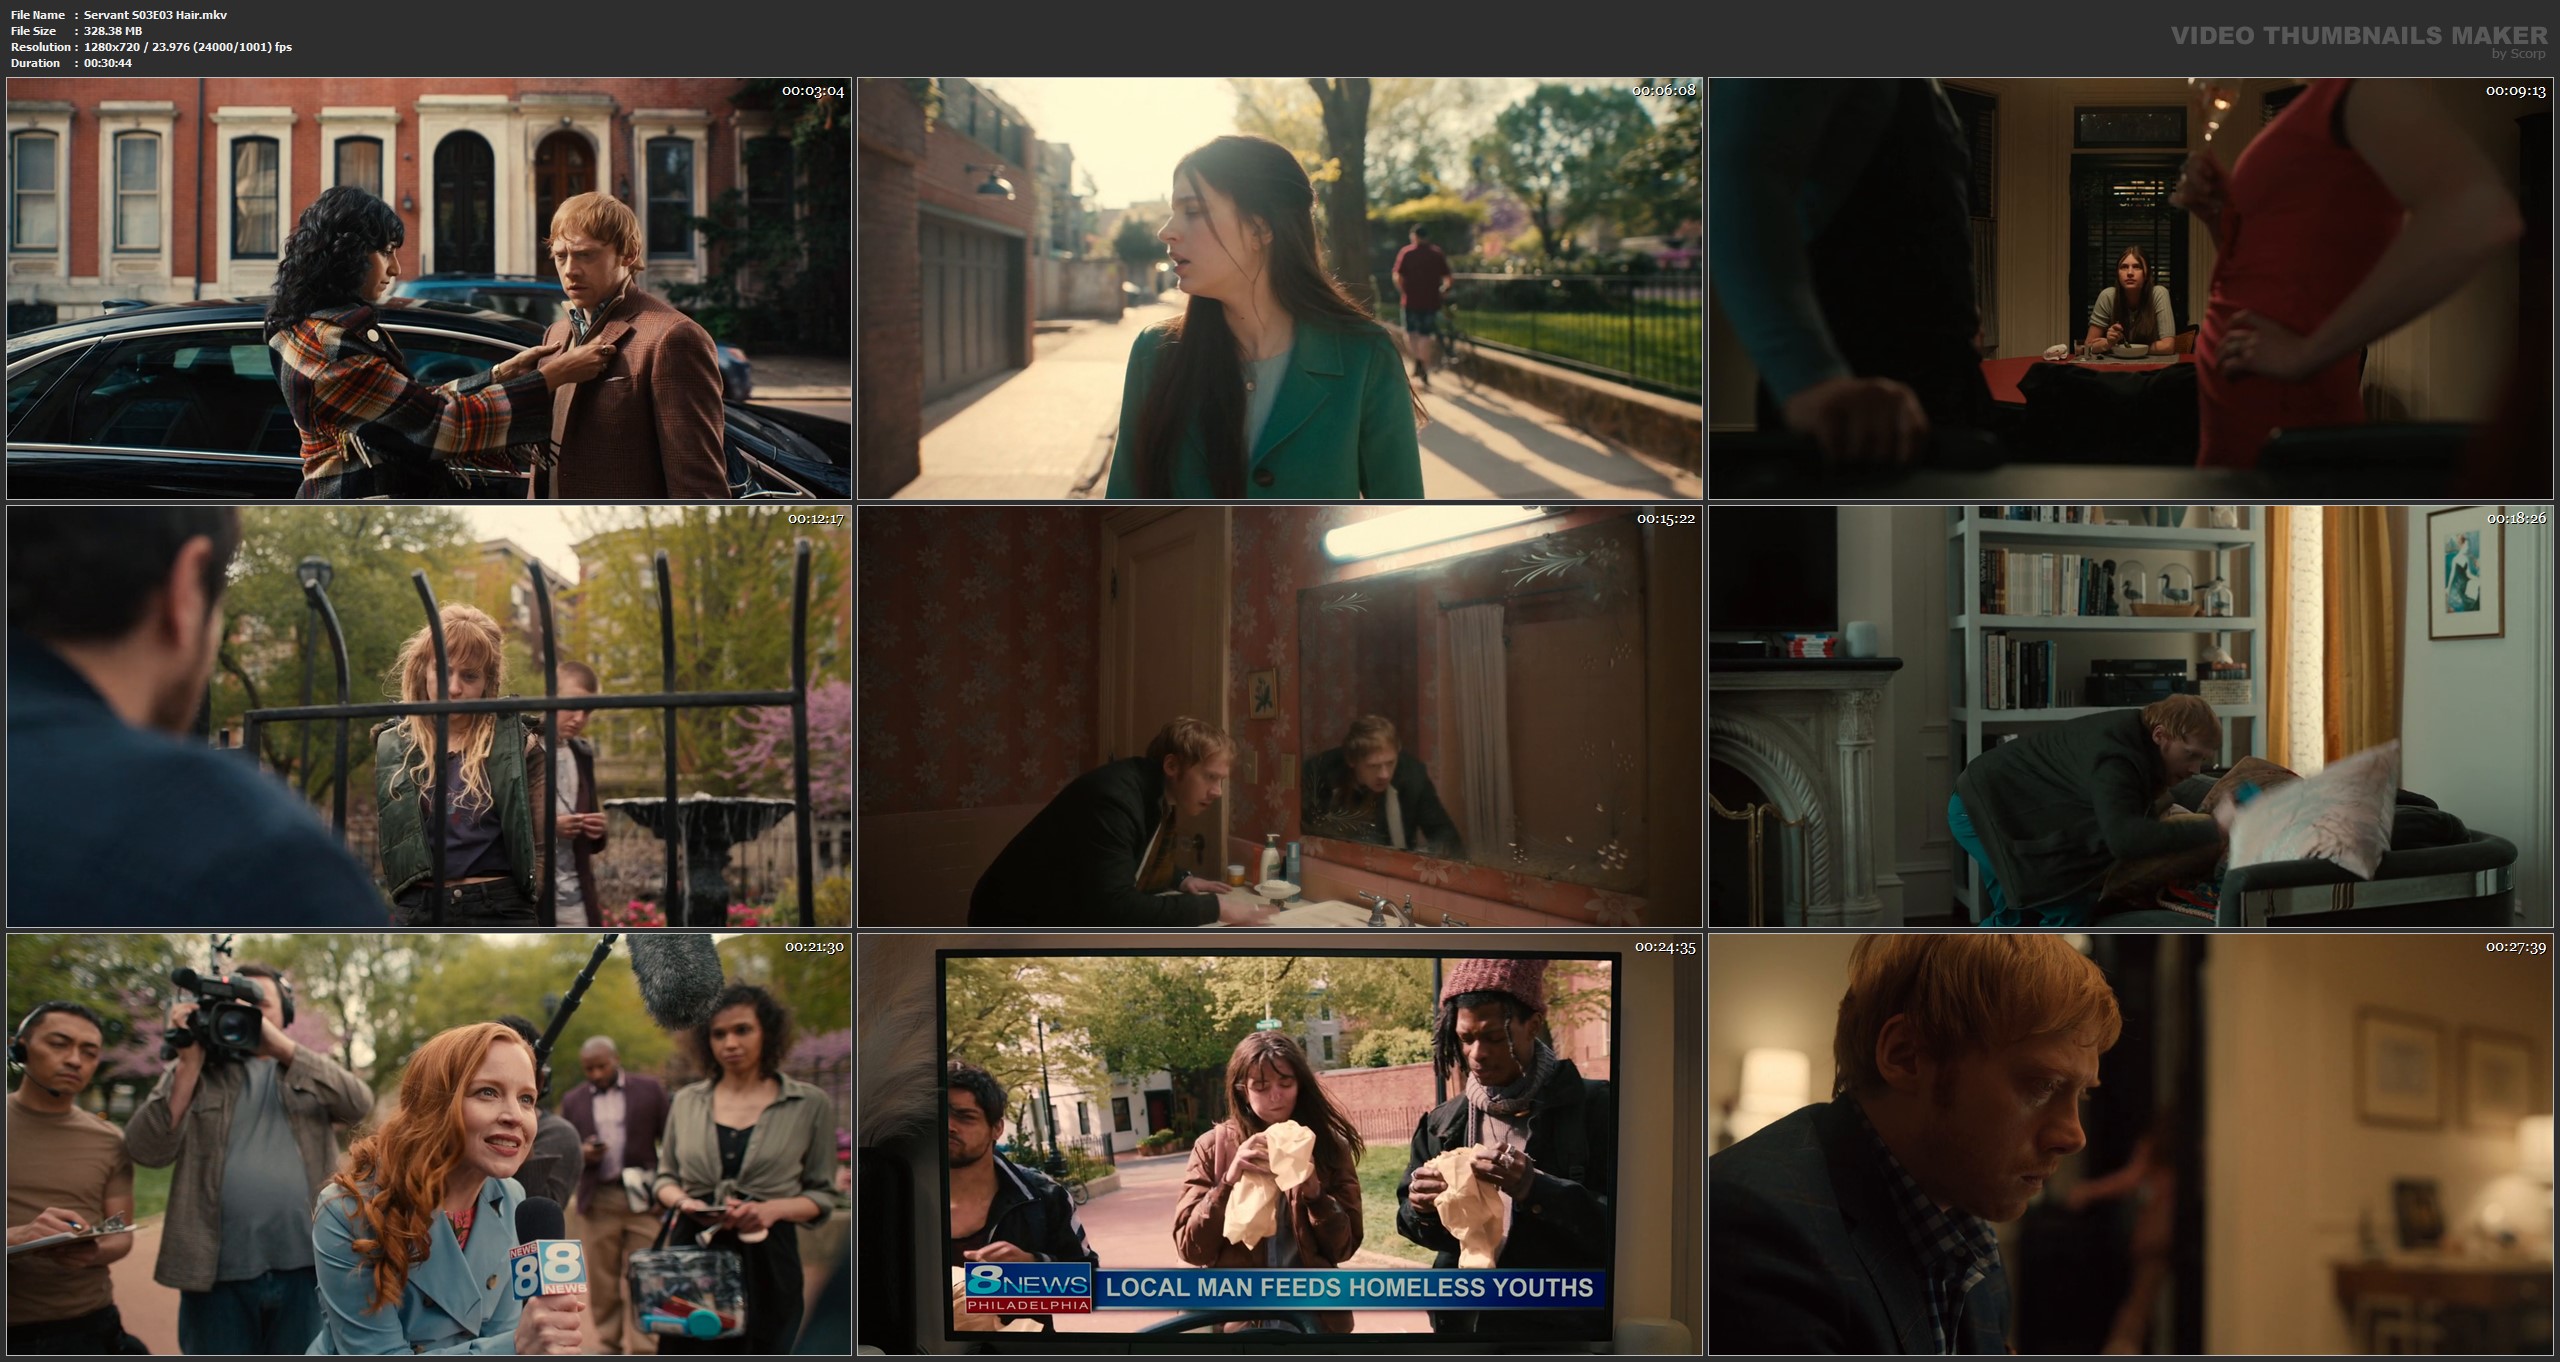2560x1362 pixels.
Task: Select the TV news broadcast thumbnail
Action: 1279,1144
